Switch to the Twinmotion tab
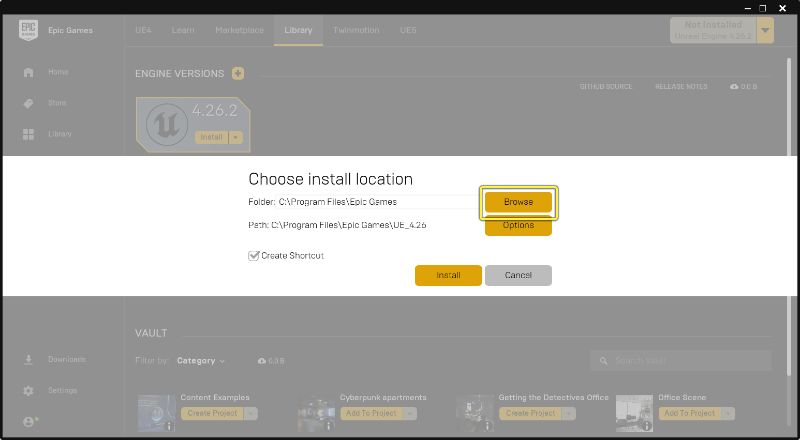 point(356,30)
